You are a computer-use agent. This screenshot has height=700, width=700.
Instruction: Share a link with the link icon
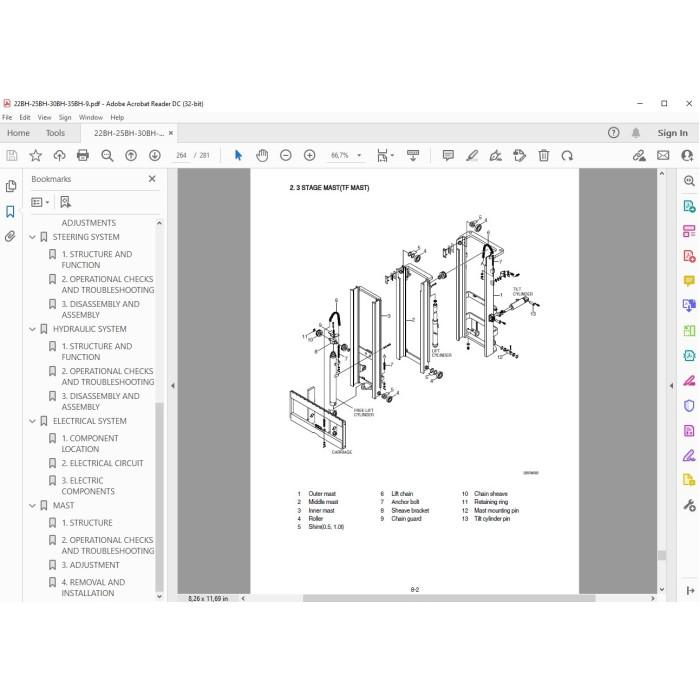pos(639,155)
